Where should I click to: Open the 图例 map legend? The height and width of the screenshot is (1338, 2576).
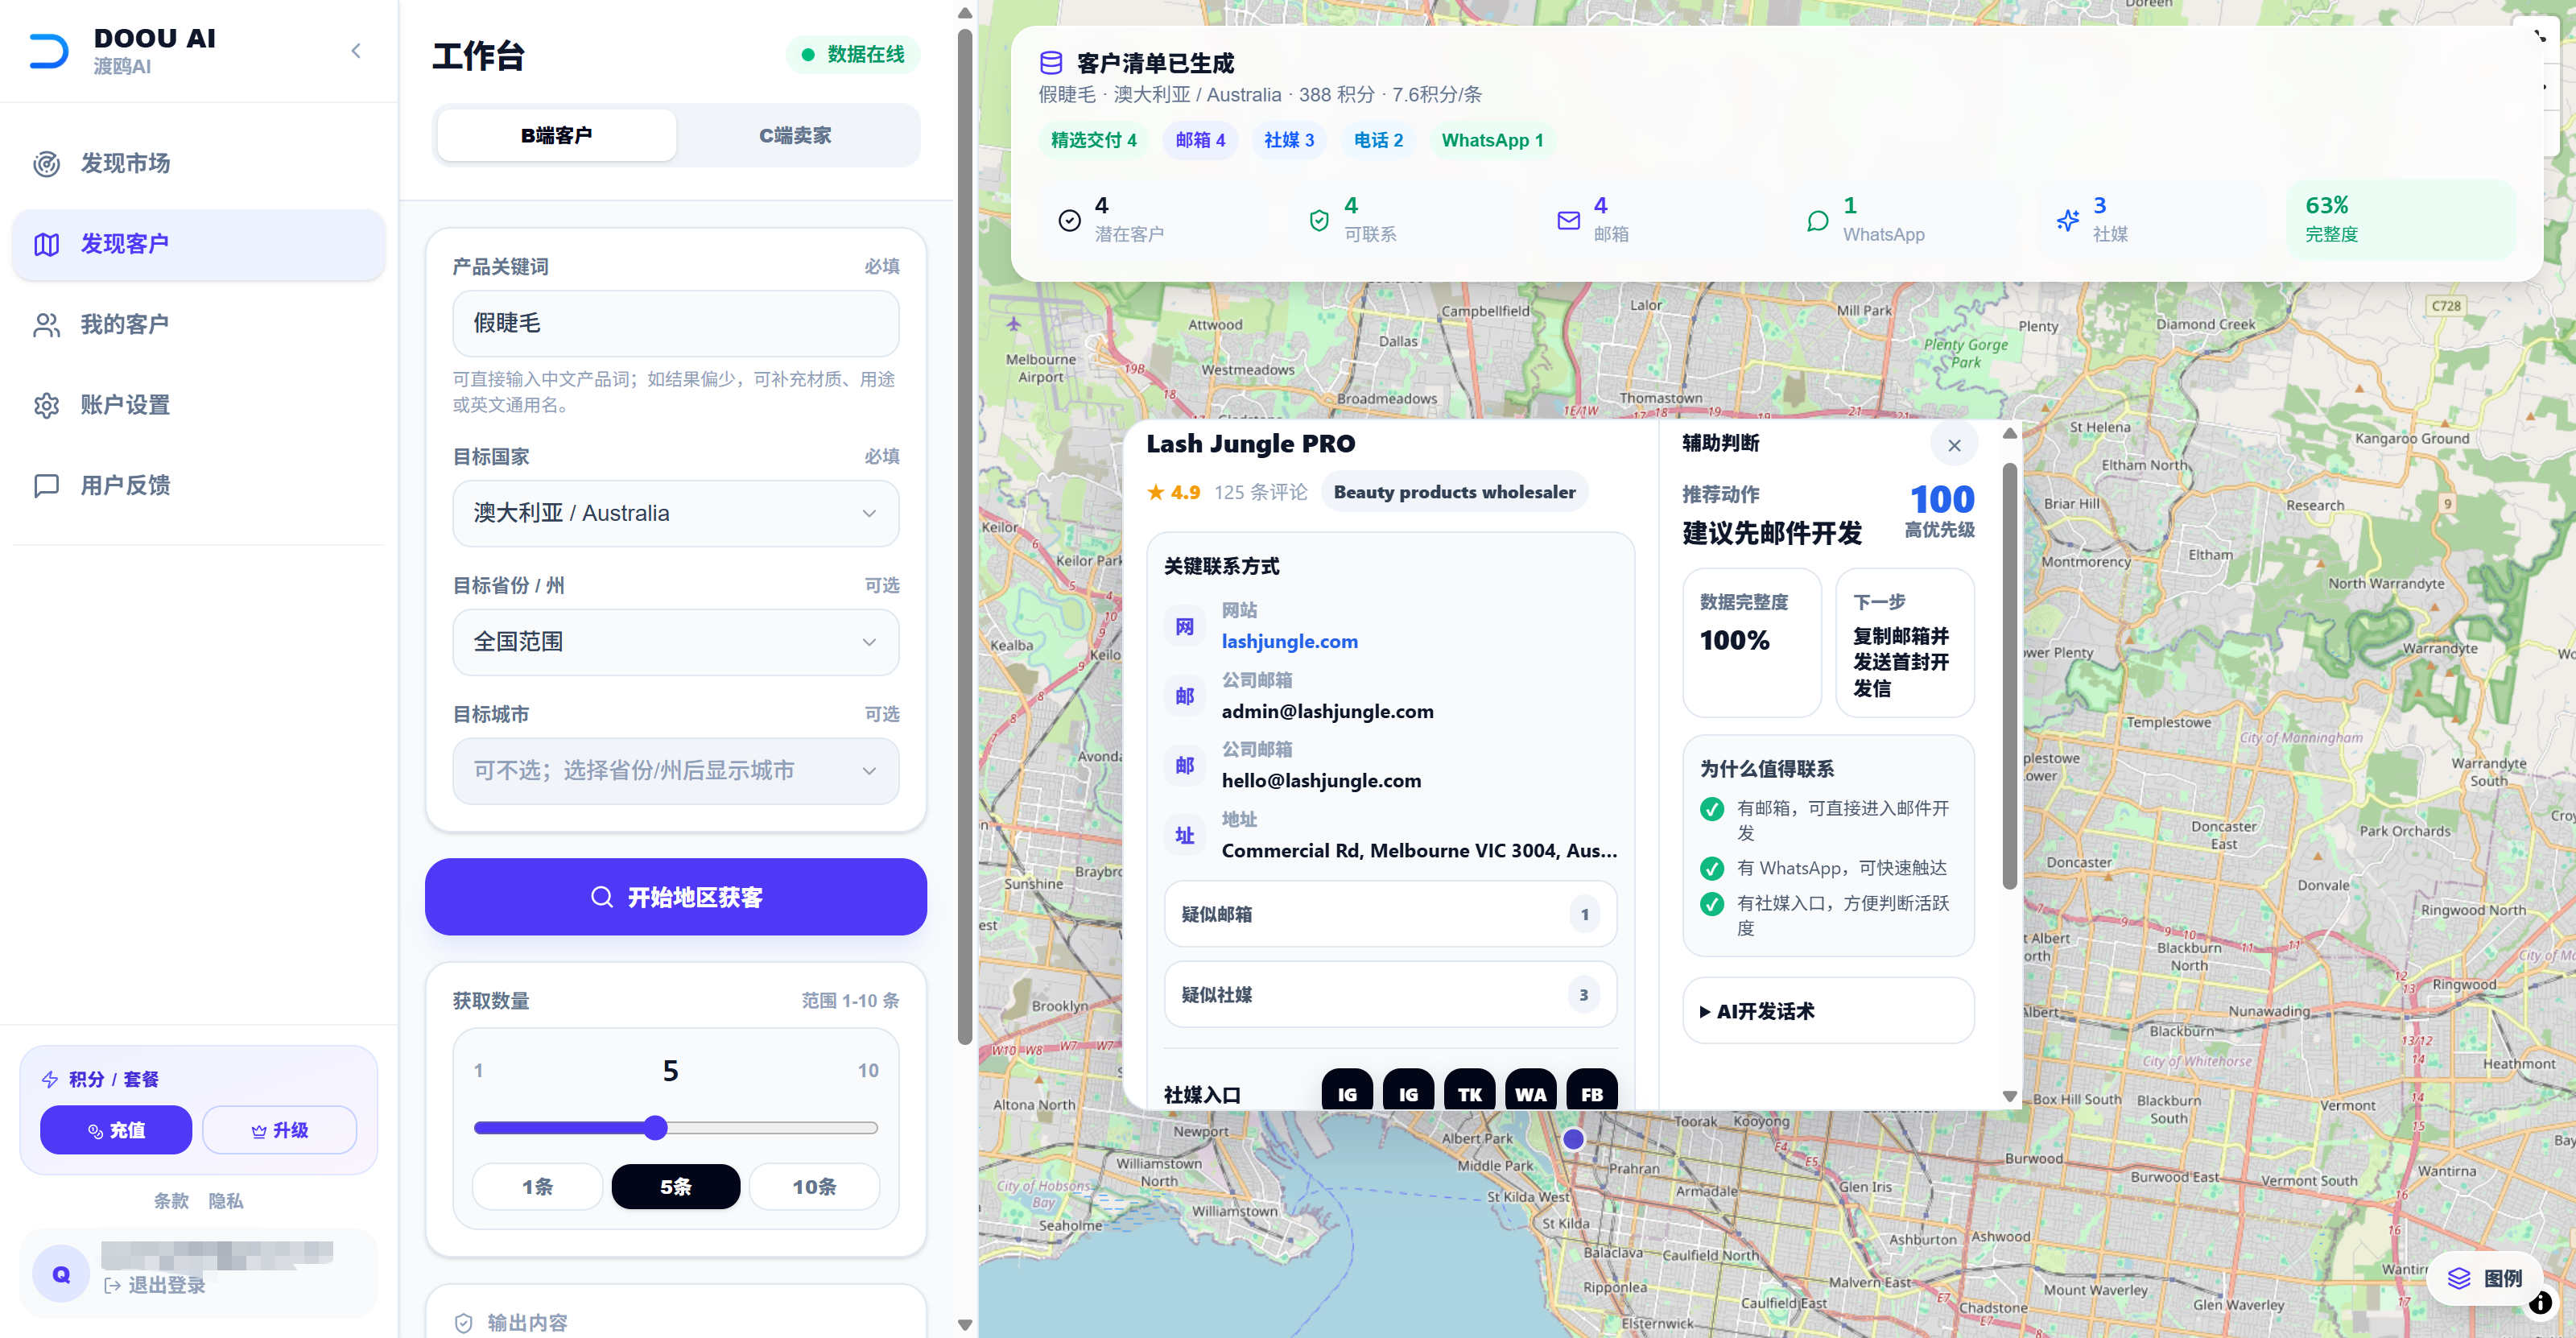[x=2485, y=1278]
